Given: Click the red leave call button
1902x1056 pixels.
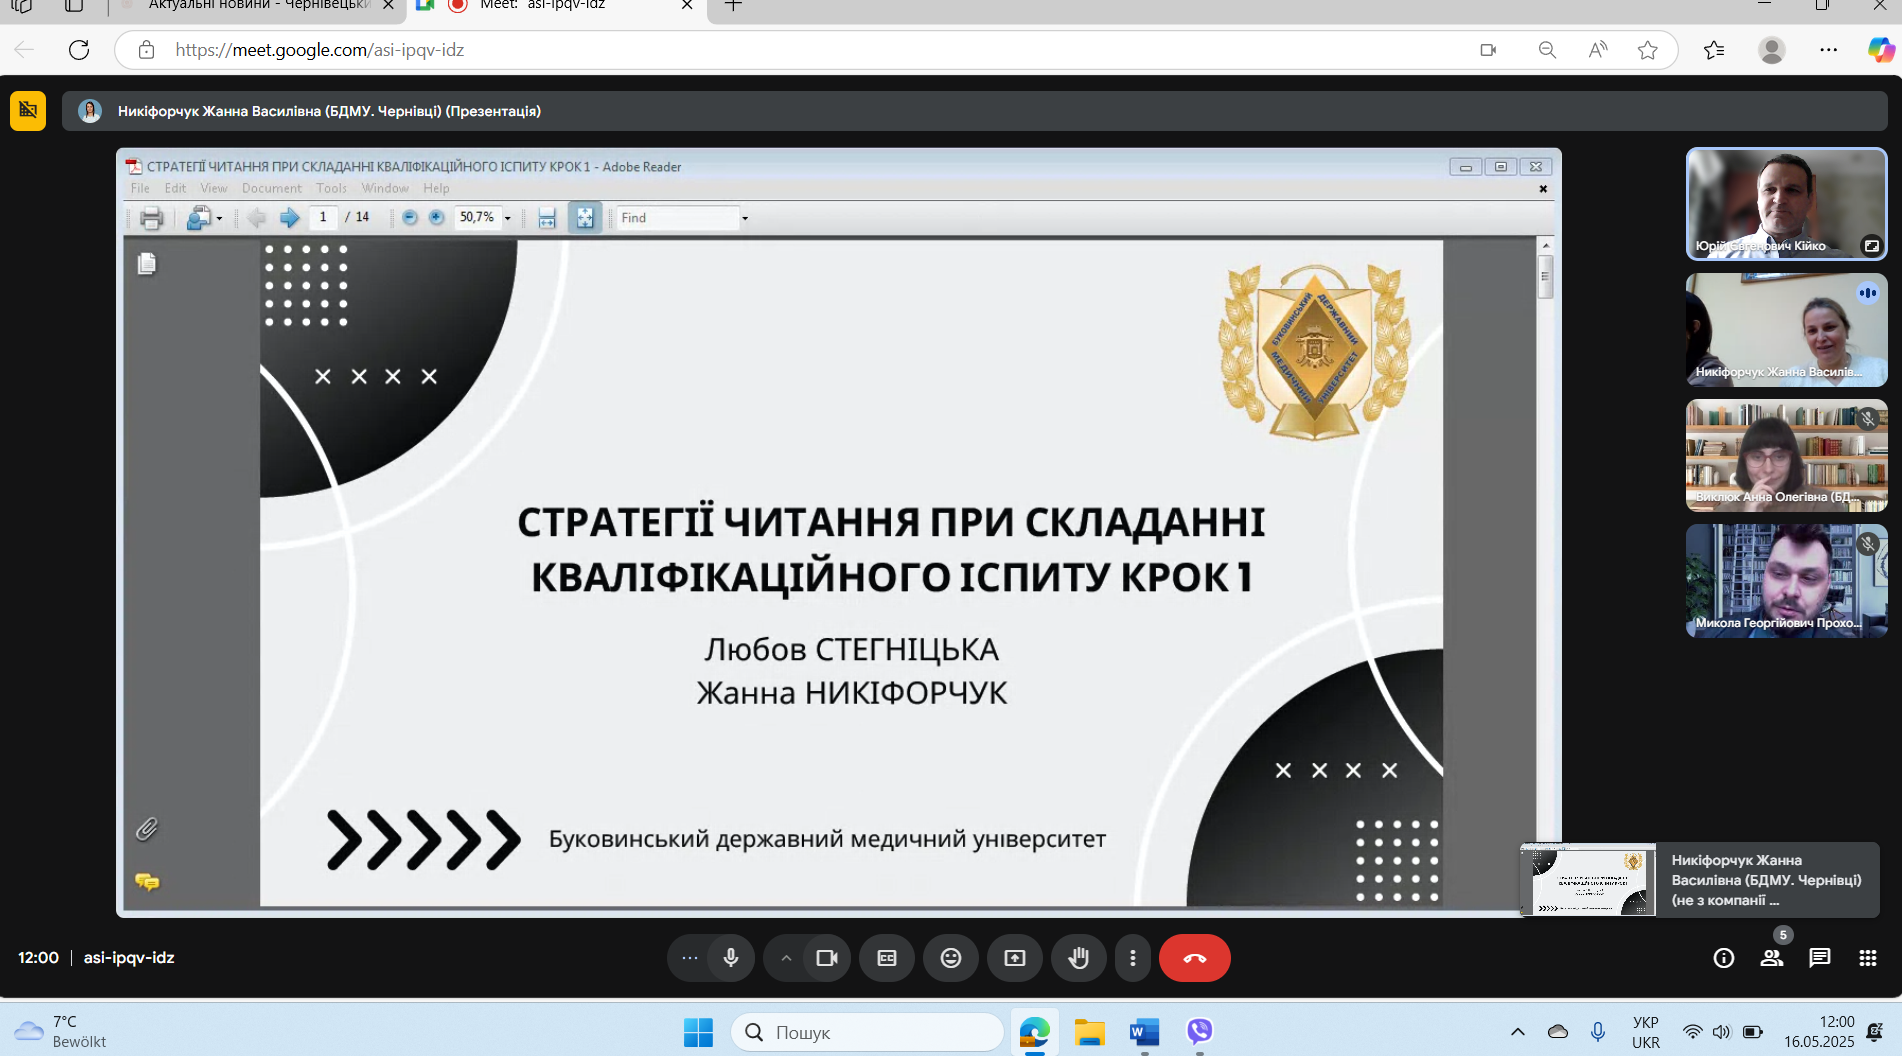Looking at the screenshot, I should point(1194,958).
